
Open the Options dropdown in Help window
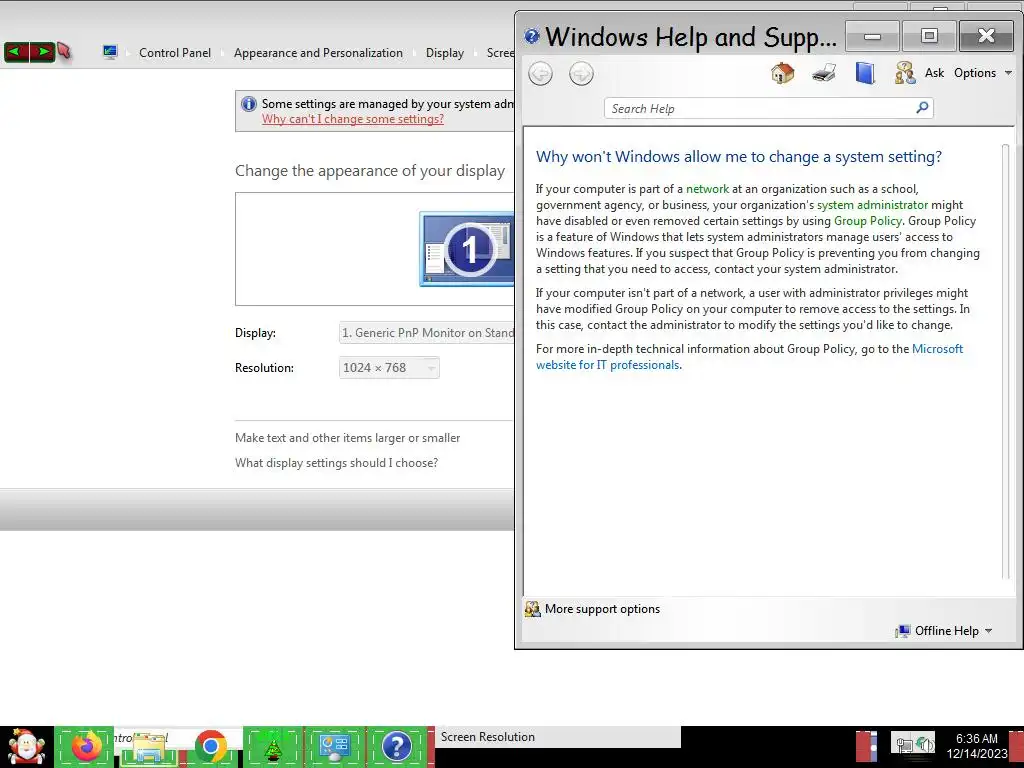tap(982, 73)
